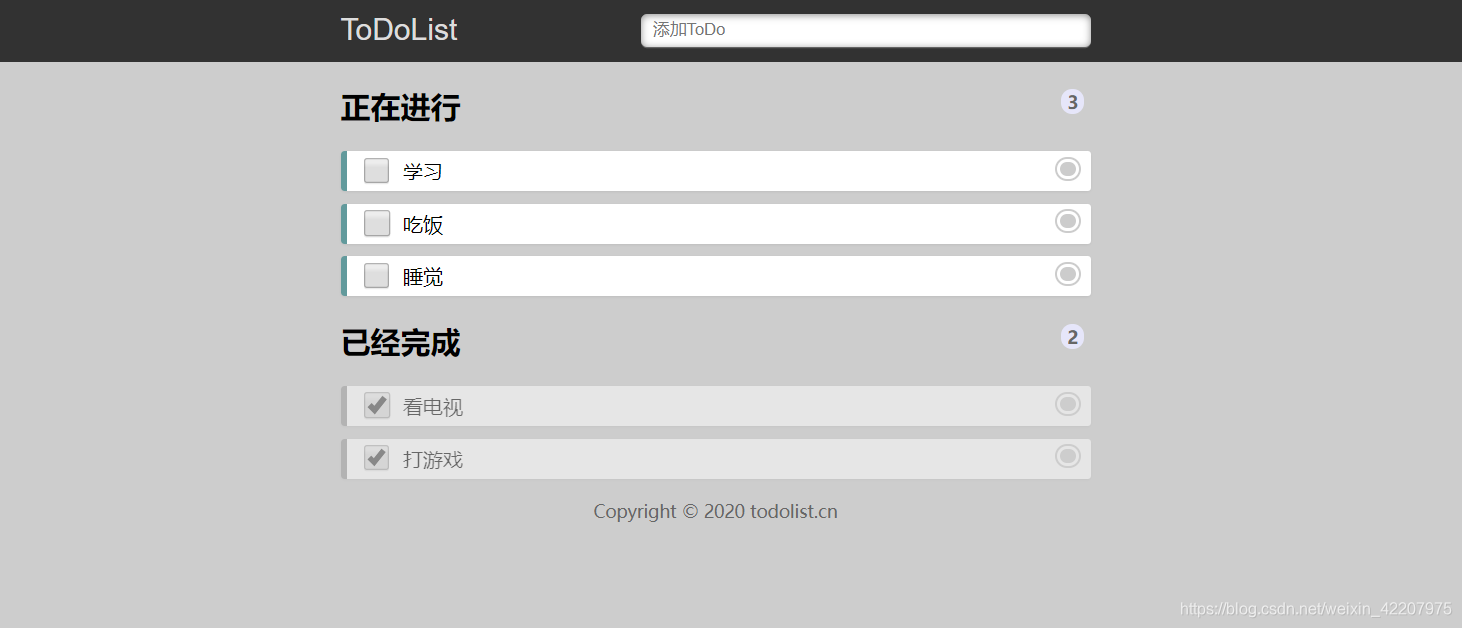Check the 学习 checkbox
Image resolution: width=1462 pixels, height=628 pixels.
tap(376, 171)
